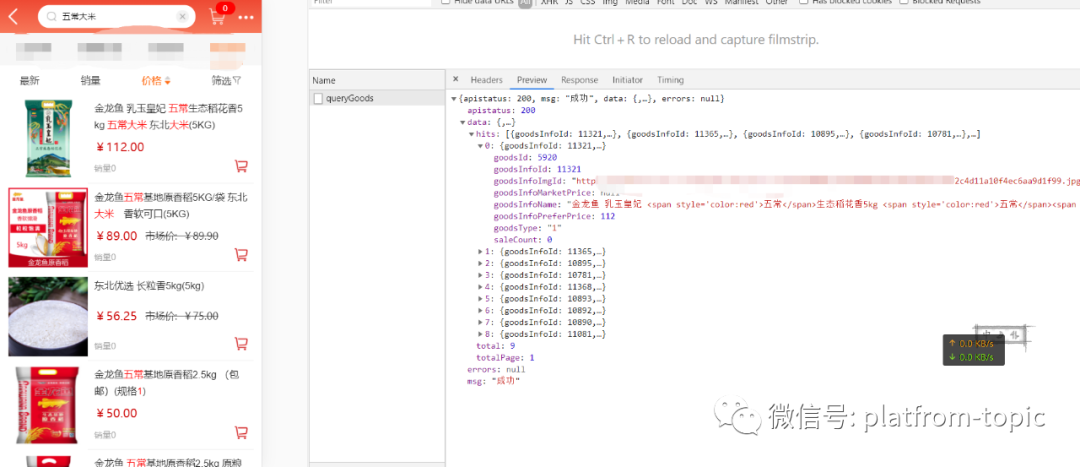Sort products by 价格
The height and width of the screenshot is (467, 1080).
pos(152,81)
